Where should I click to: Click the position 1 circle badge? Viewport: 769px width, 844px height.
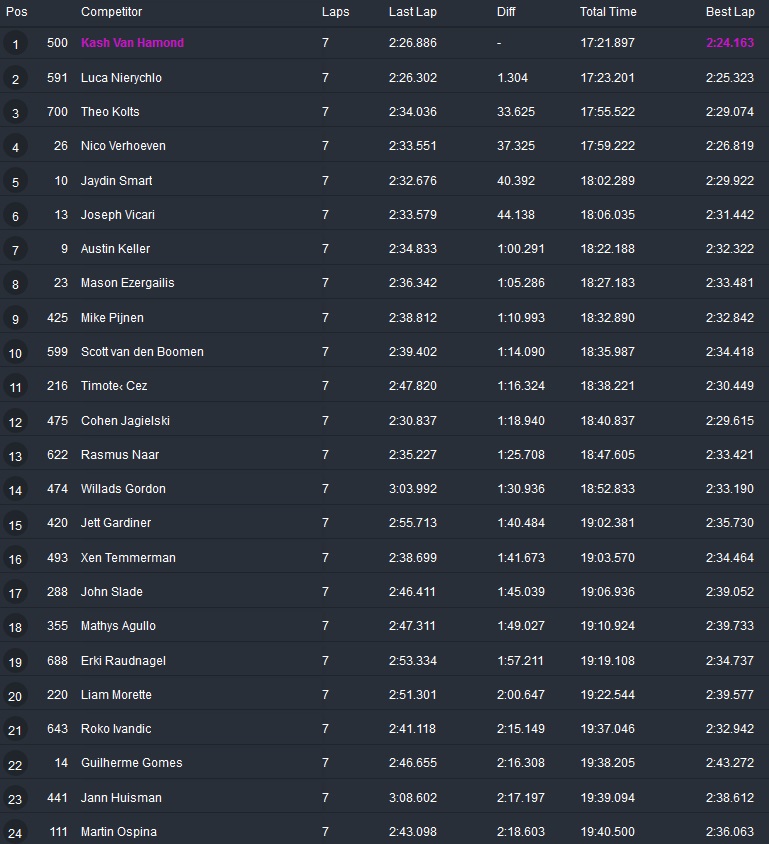16,44
